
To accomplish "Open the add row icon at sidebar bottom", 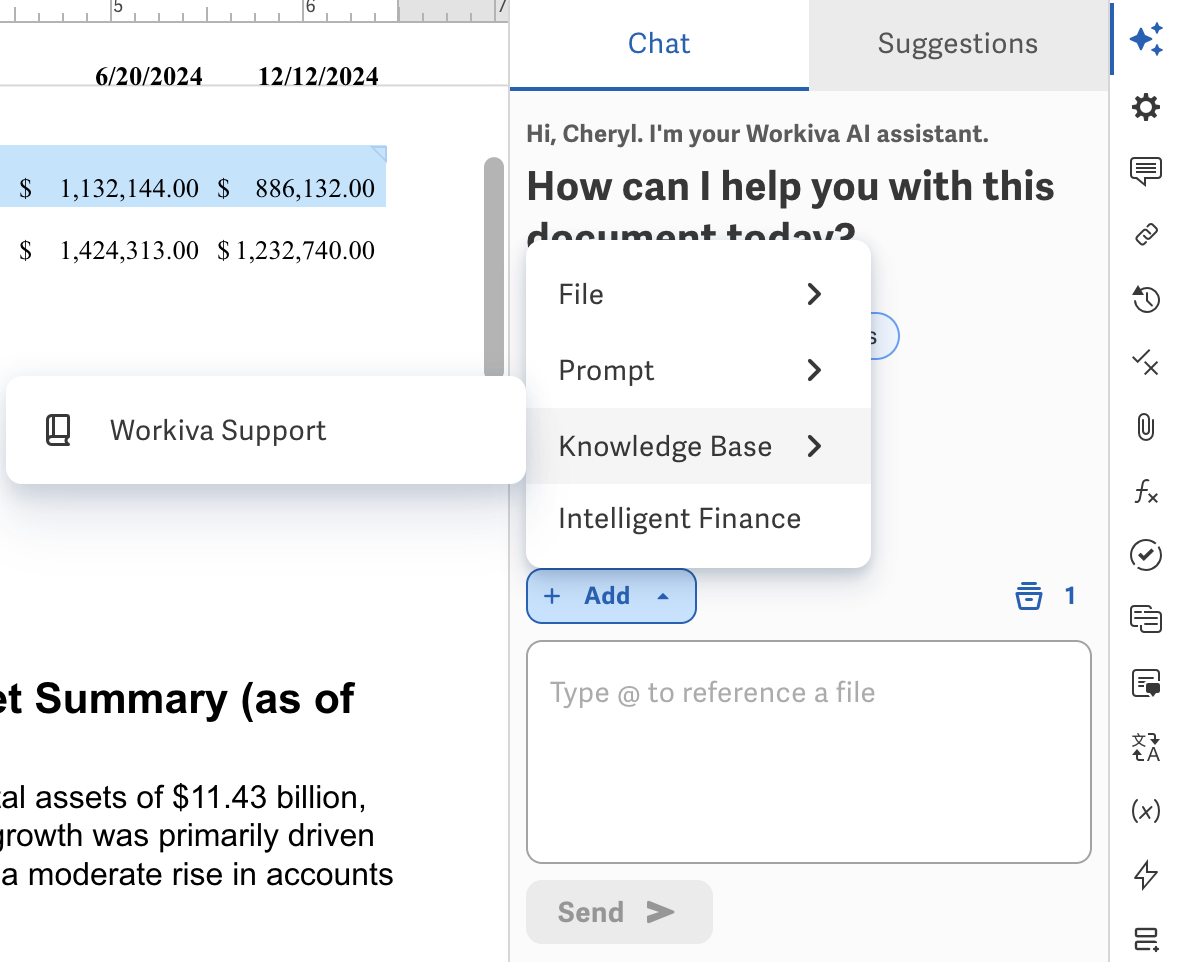I will click(x=1146, y=939).
